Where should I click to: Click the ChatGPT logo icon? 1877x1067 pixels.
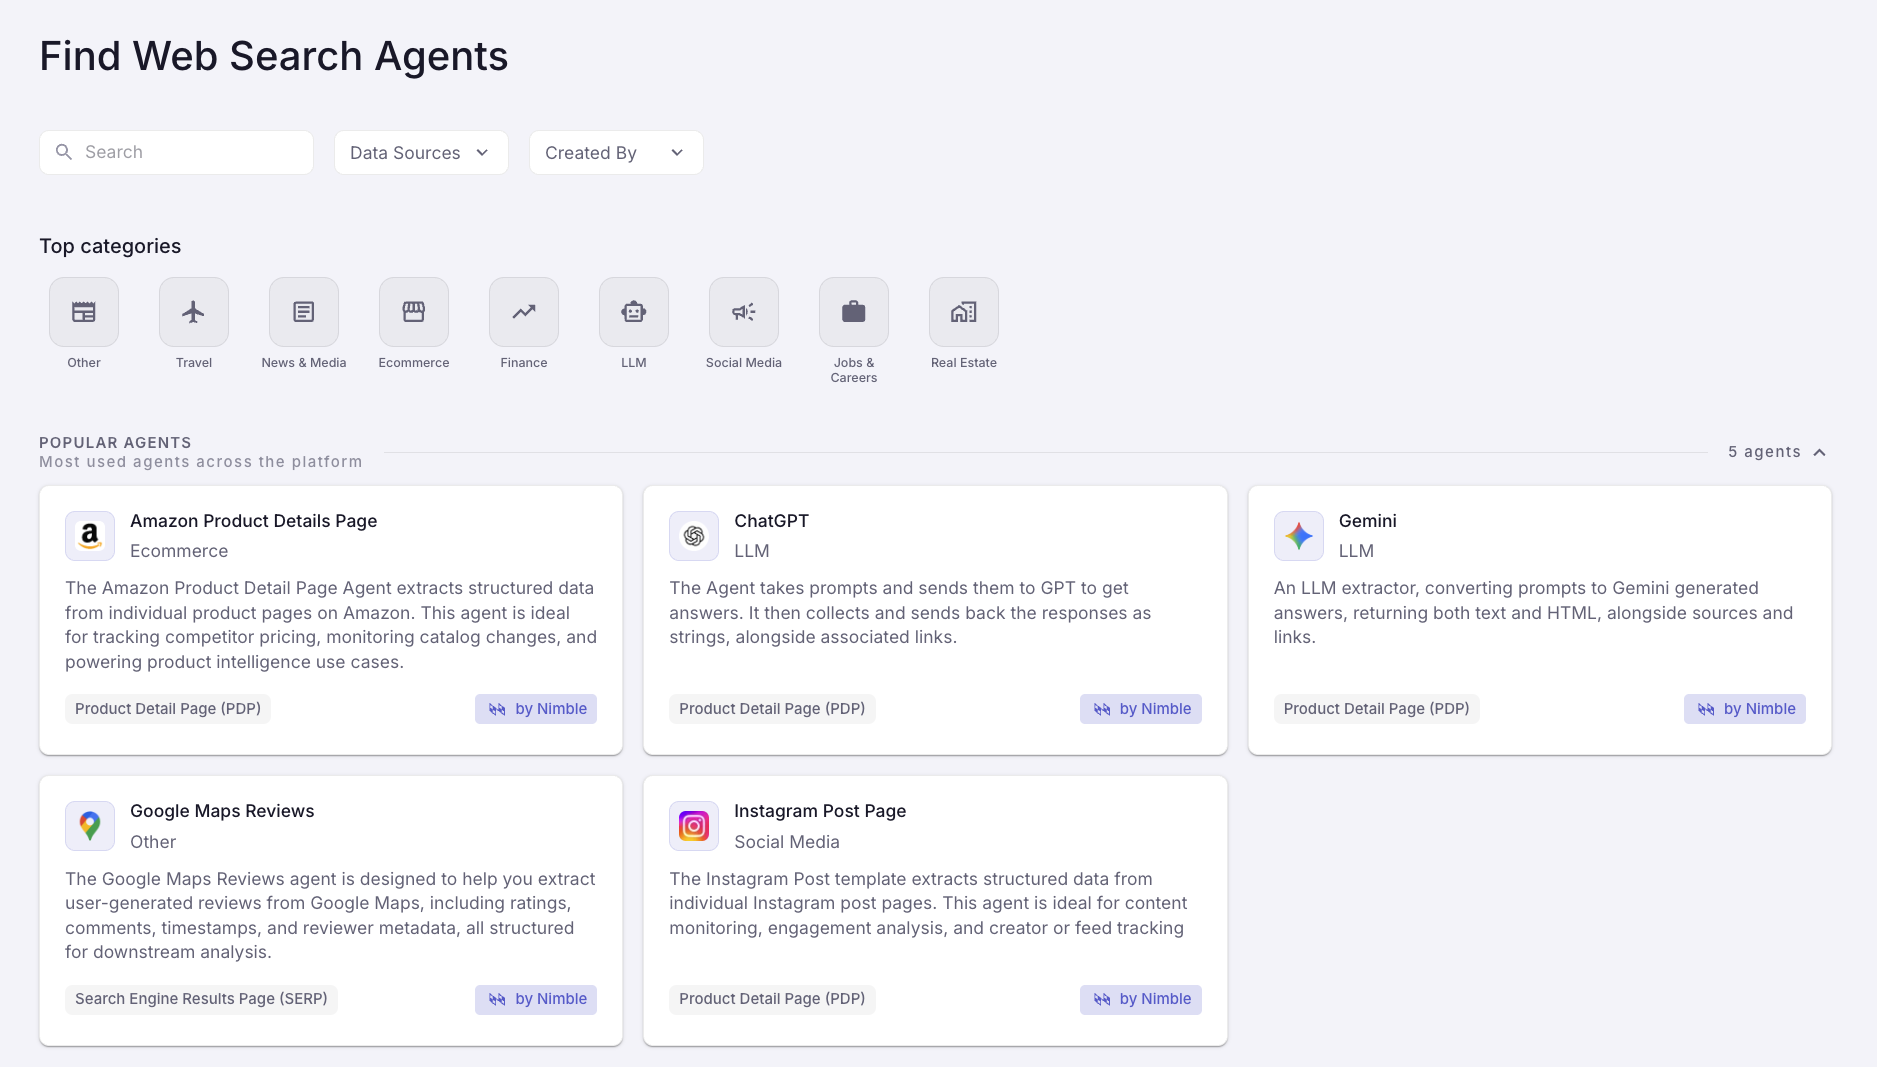pos(694,536)
